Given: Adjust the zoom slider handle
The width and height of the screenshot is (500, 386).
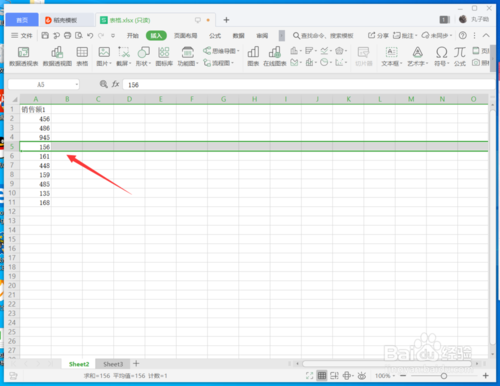Looking at the screenshot, I should pyautogui.click(x=444, y=376).
